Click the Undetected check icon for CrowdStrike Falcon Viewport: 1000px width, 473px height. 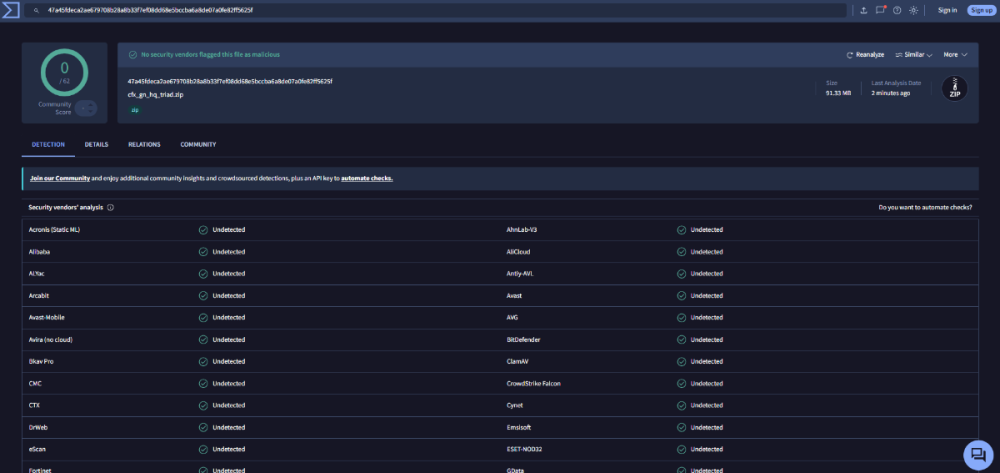682,384
